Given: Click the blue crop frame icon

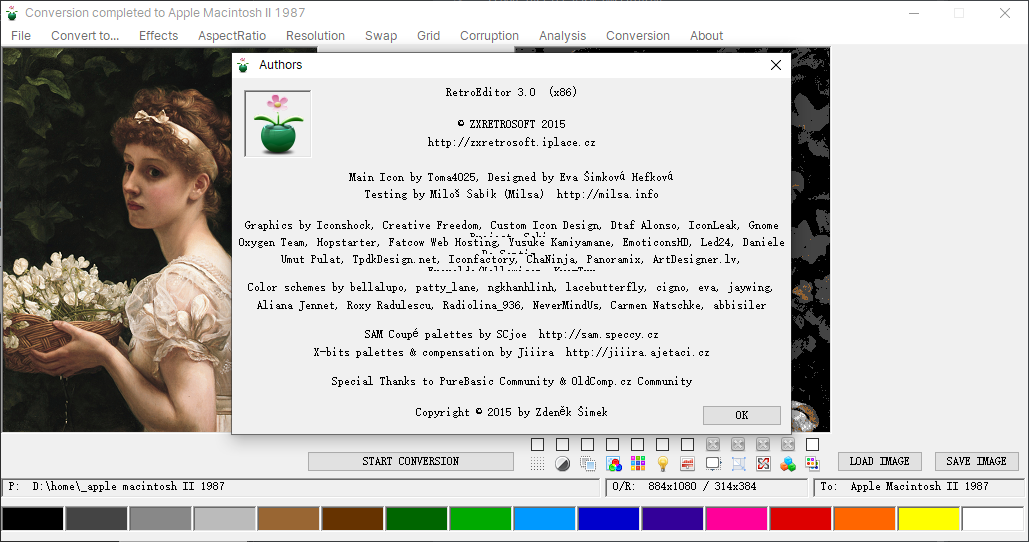Looking at the screenshot, I should coord(738,464).
